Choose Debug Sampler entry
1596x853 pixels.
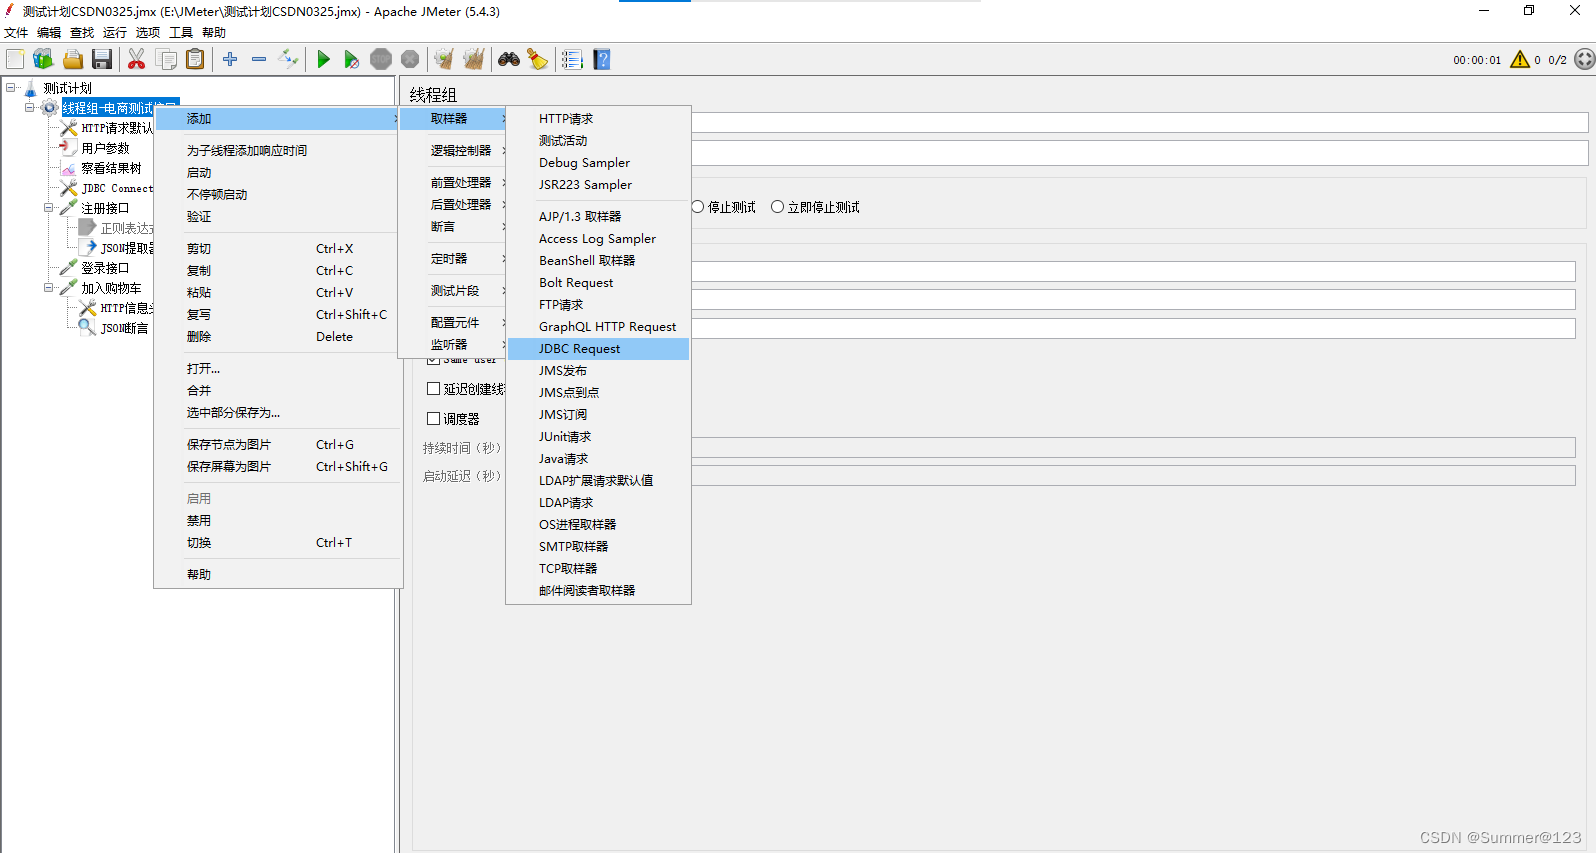[598, 163]
